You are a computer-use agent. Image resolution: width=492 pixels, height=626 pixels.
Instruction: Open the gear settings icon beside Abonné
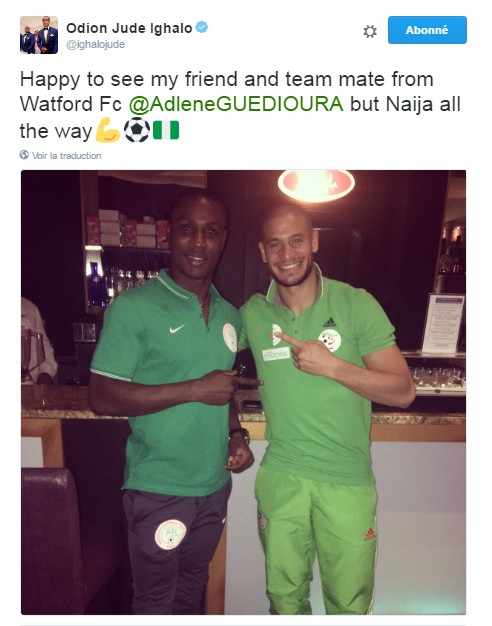(x=370, y=31)
